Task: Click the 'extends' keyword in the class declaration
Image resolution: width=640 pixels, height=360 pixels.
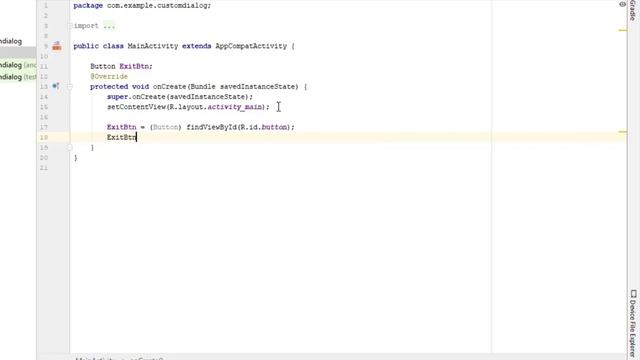Action: coord(197,46)
